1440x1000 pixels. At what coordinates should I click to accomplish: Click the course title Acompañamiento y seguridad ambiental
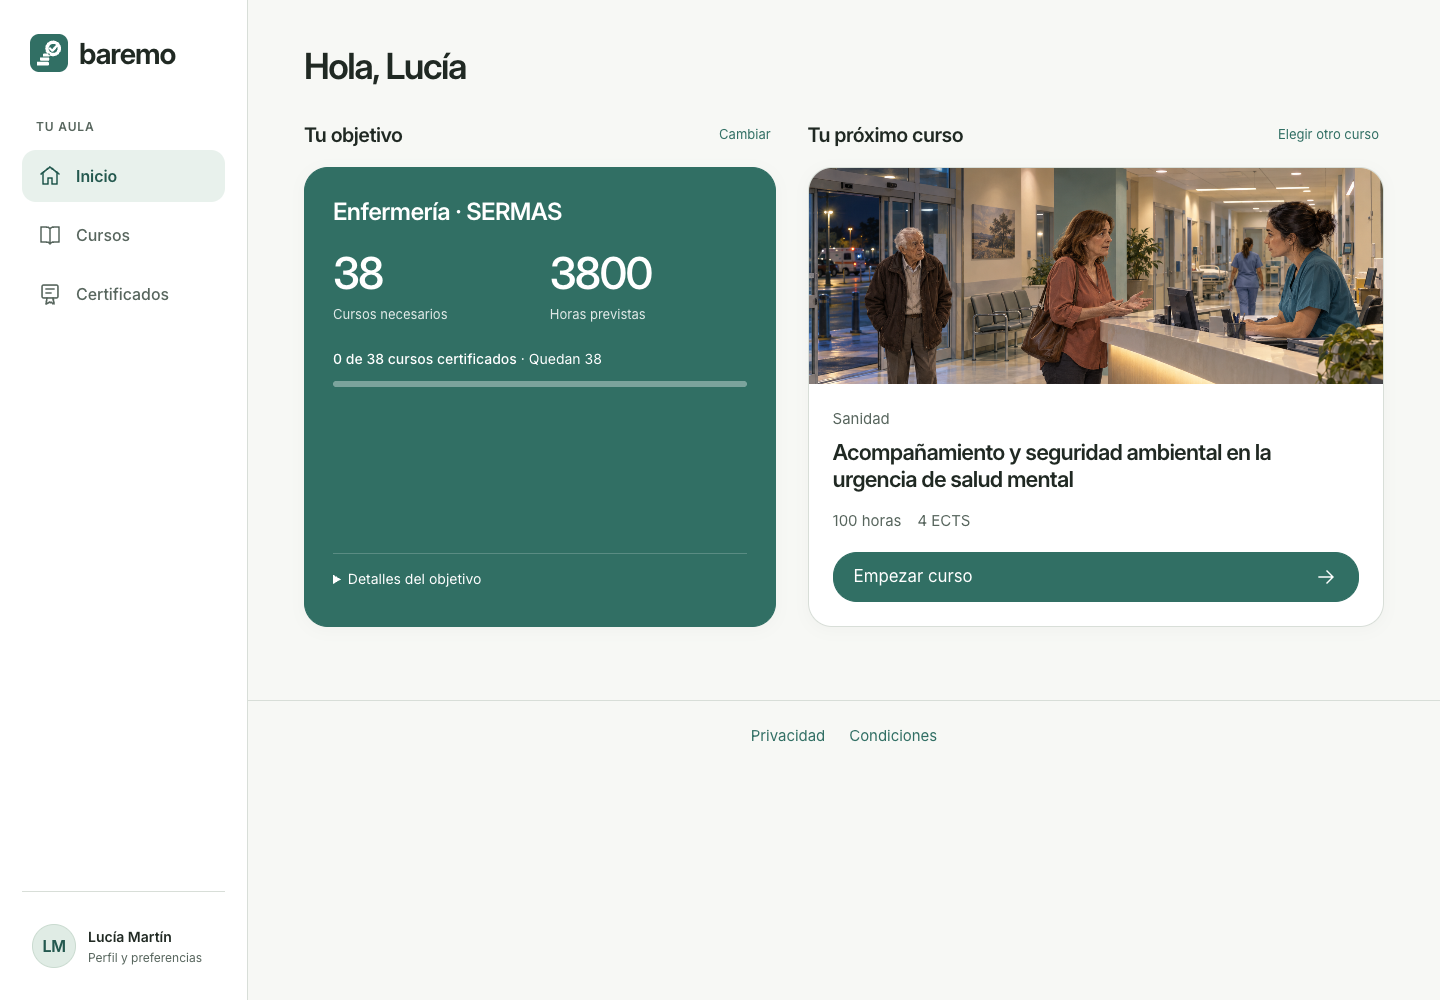pos(1052,466)
